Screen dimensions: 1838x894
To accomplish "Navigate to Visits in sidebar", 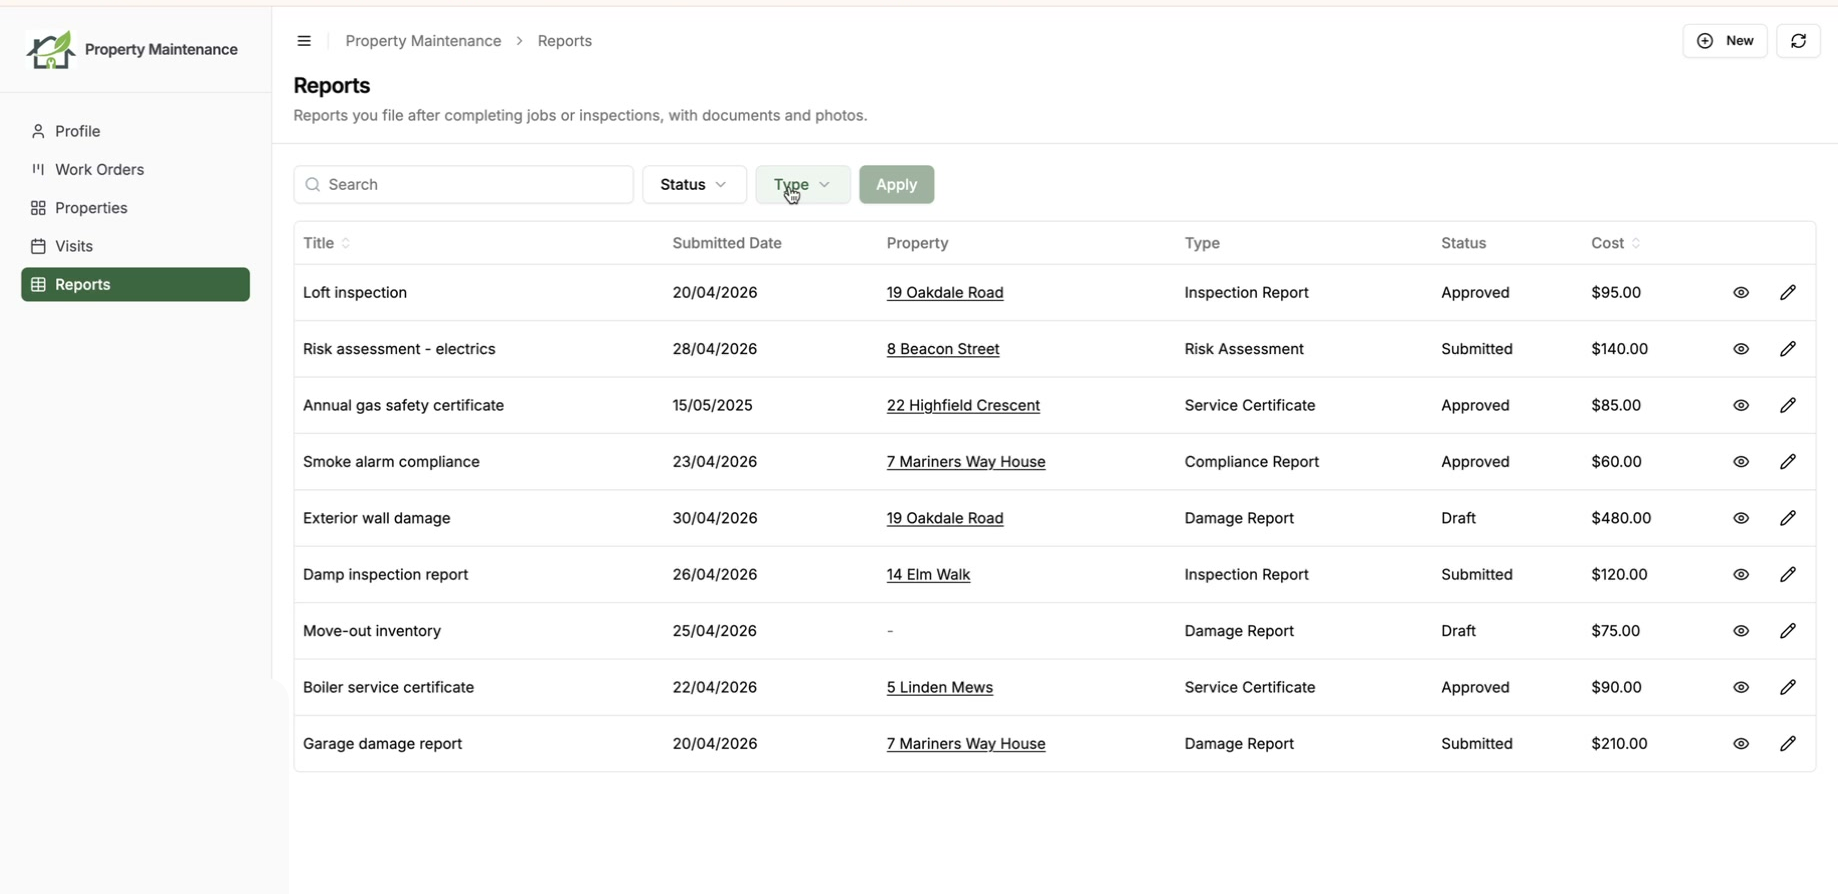I will coord(135,246).
